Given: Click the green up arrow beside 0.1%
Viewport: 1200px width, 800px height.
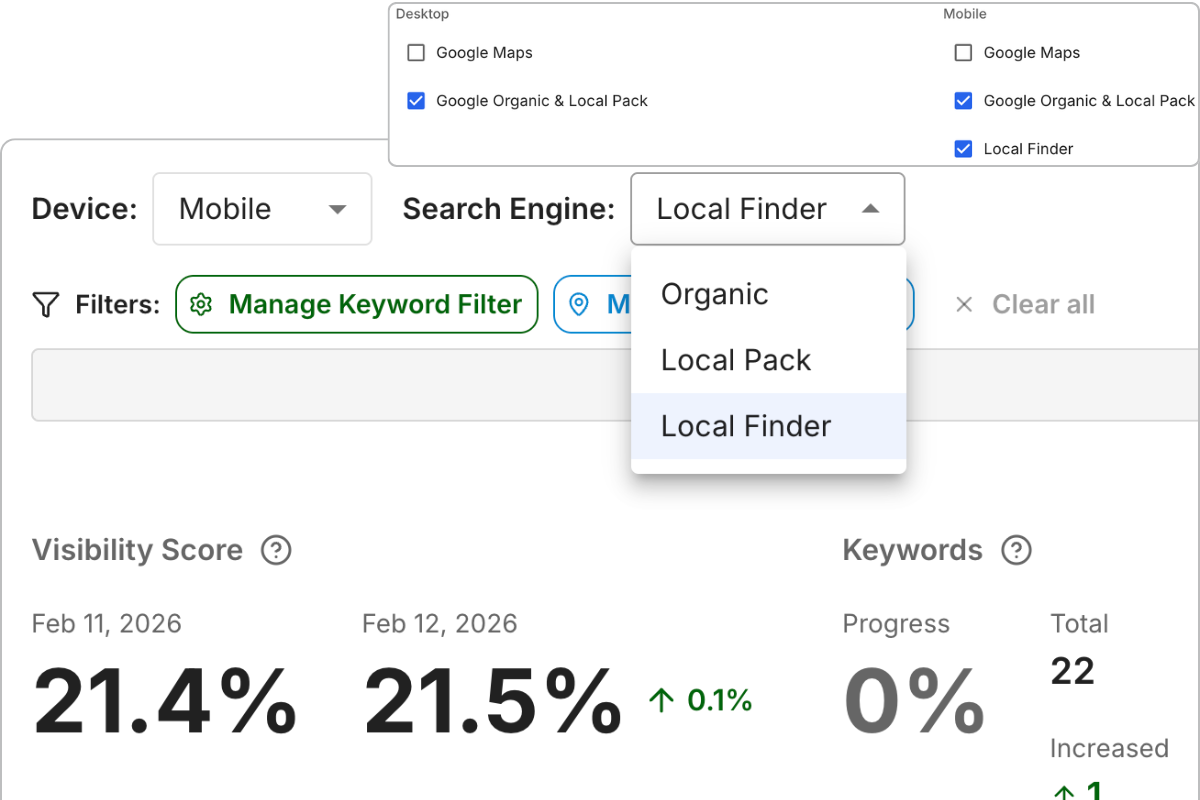Looking at the screenshot, I should [x=661, y=700].
